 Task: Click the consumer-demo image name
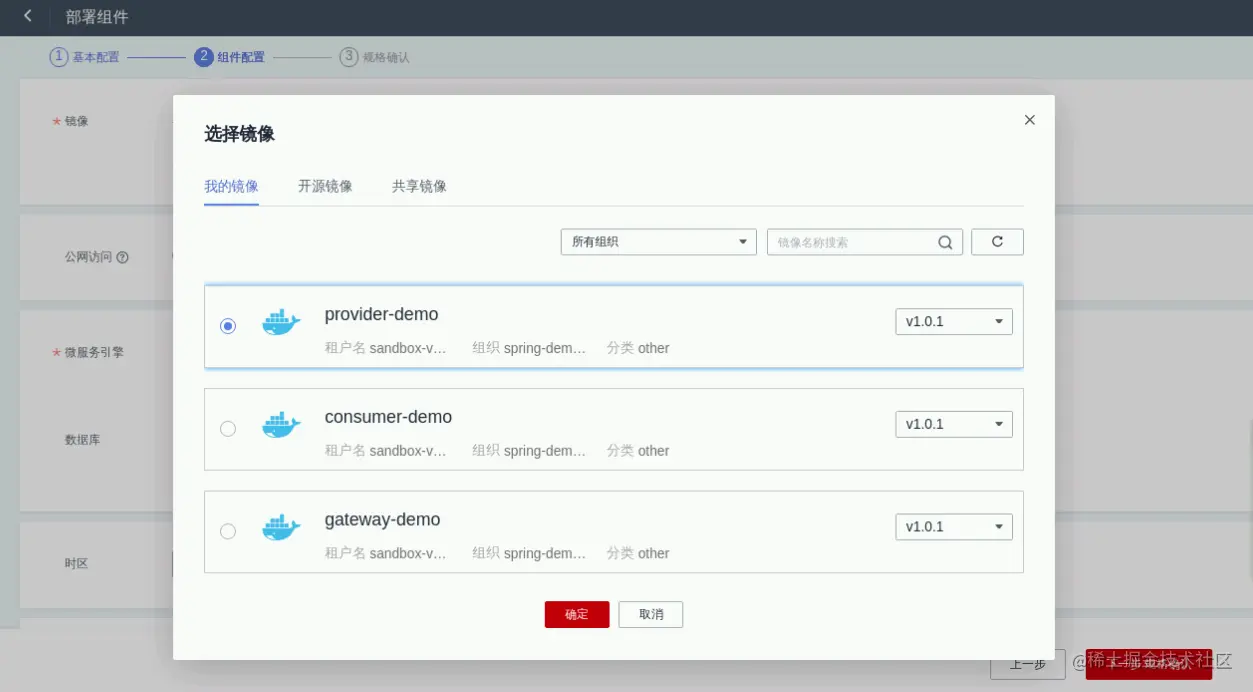tap(388, 417)
